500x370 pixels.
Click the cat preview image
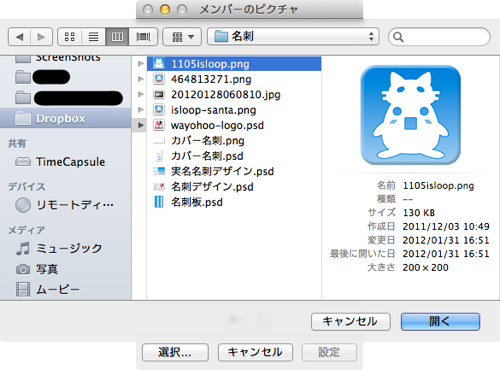click(411, 115)
